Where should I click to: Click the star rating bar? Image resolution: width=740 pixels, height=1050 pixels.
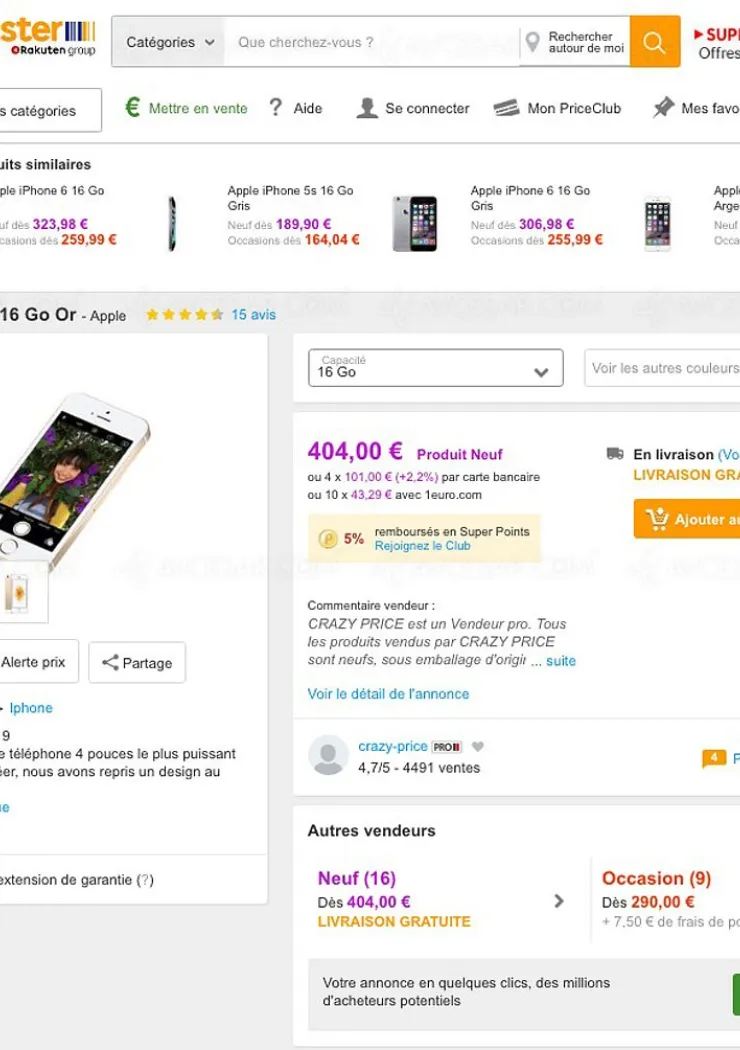click(x=184, y=314)
